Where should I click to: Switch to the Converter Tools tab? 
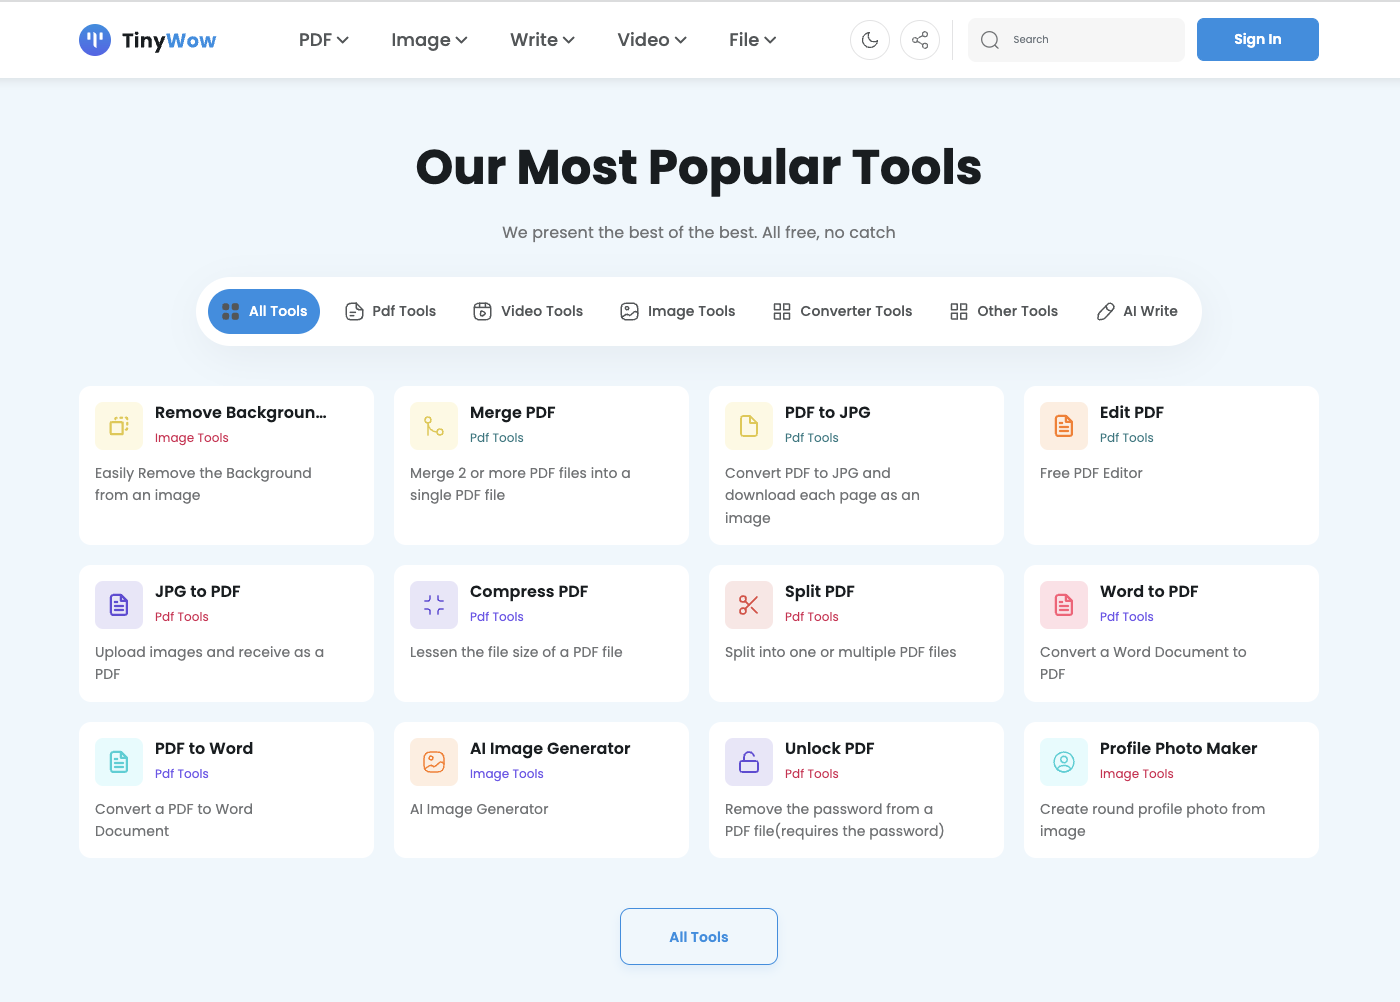click(842, 311)
